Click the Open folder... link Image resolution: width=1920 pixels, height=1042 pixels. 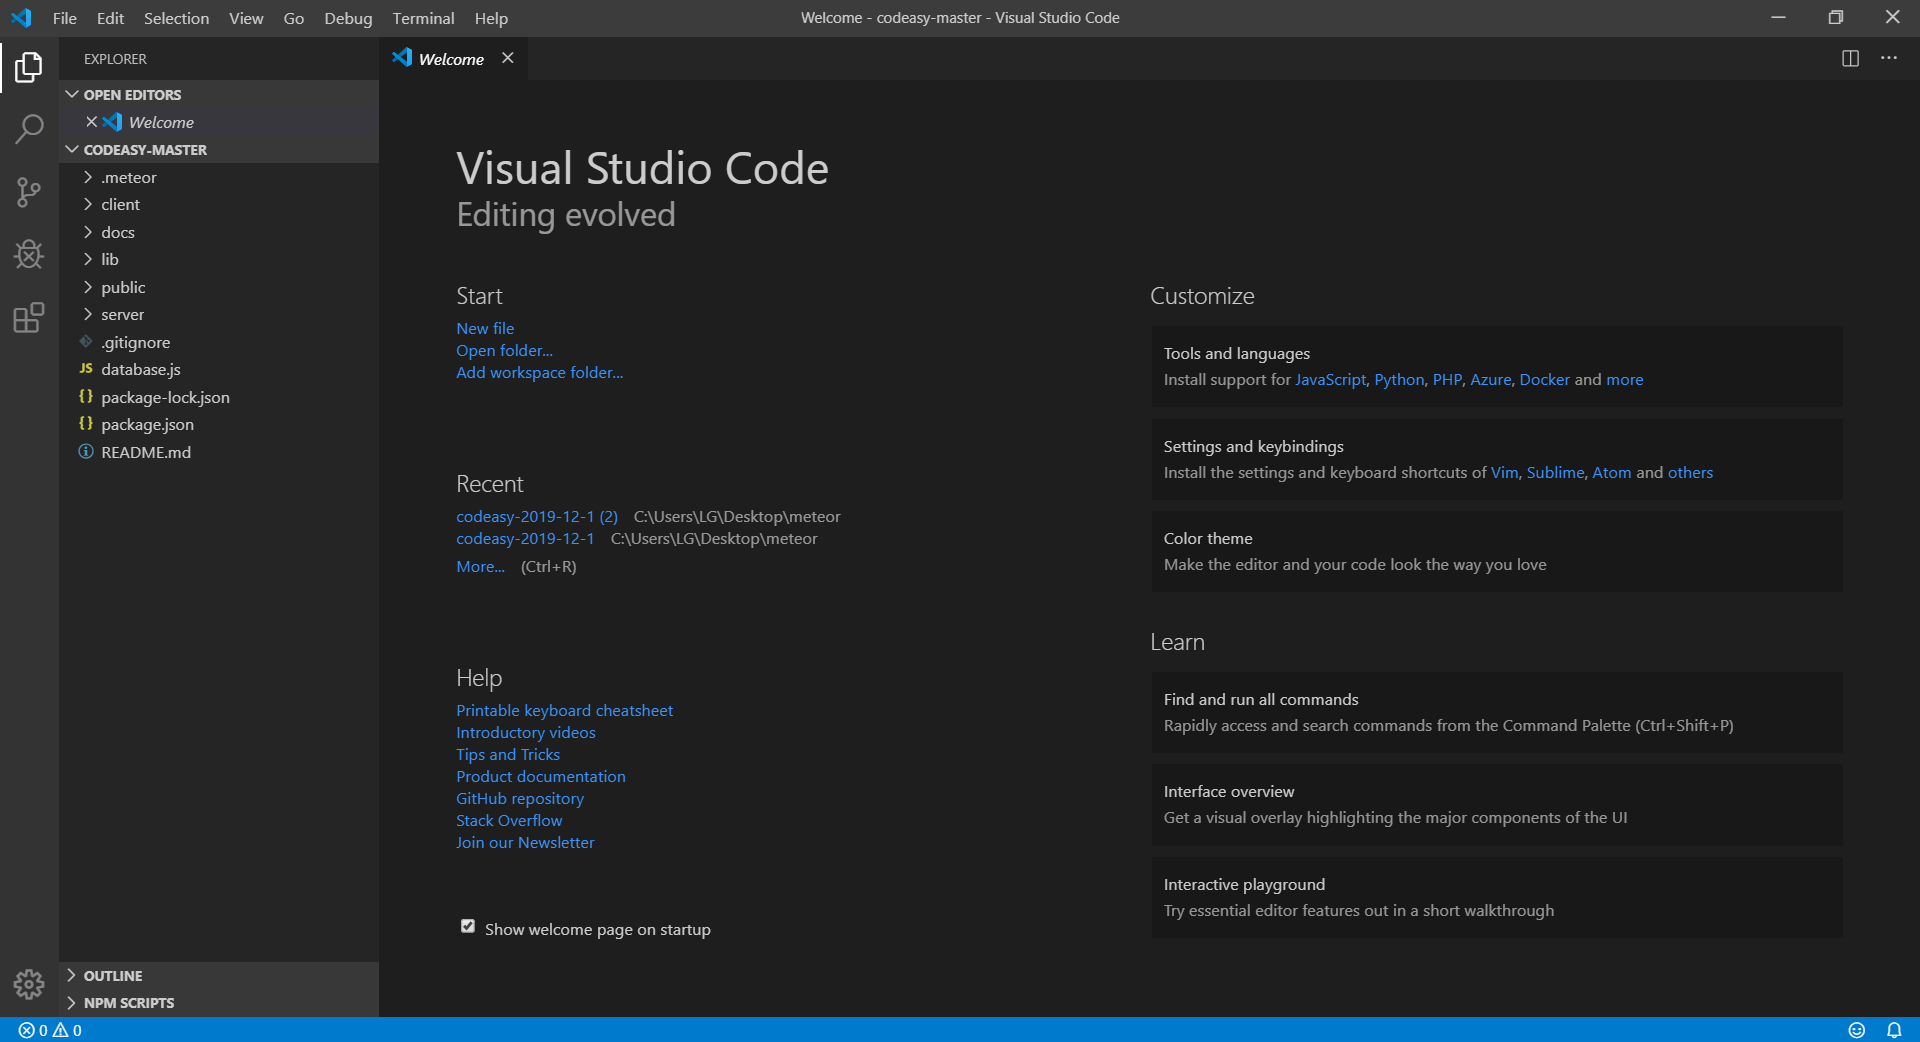[504, 350]
